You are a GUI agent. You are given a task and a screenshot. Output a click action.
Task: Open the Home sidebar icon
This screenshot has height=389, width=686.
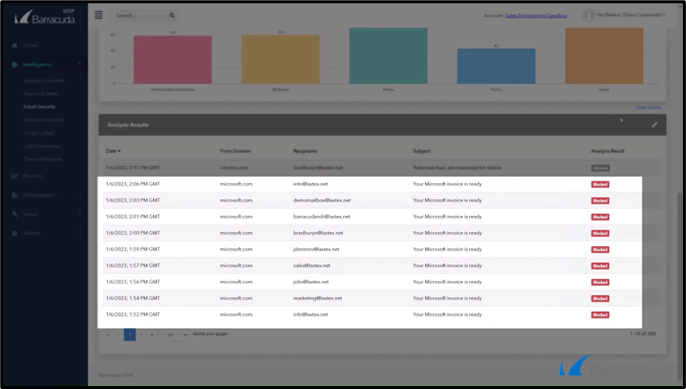tap(14, 45)
